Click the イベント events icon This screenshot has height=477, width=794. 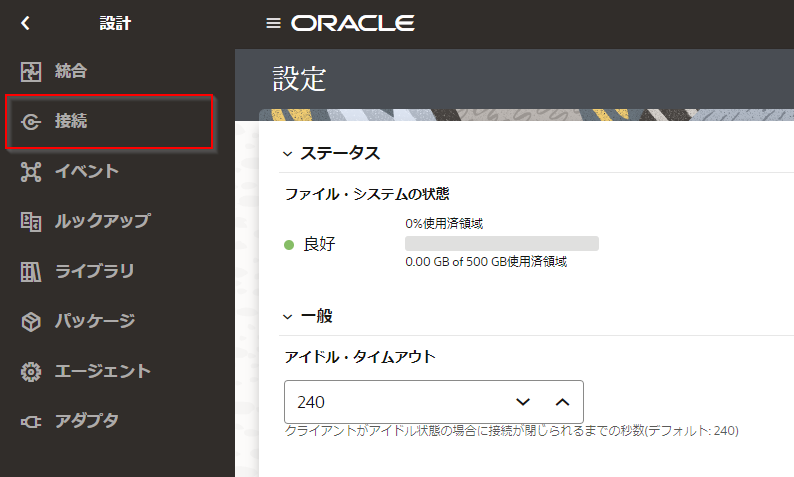(x=31, y=172)
